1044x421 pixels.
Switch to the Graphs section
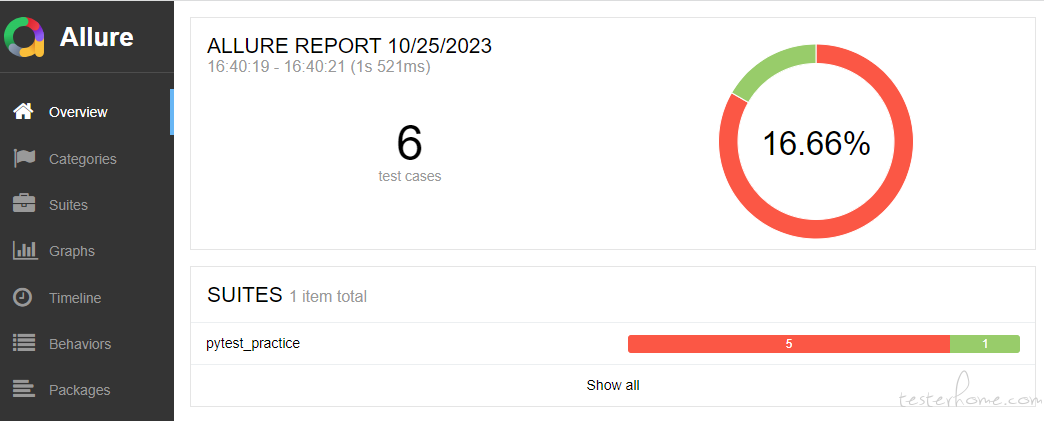point(72,251)
